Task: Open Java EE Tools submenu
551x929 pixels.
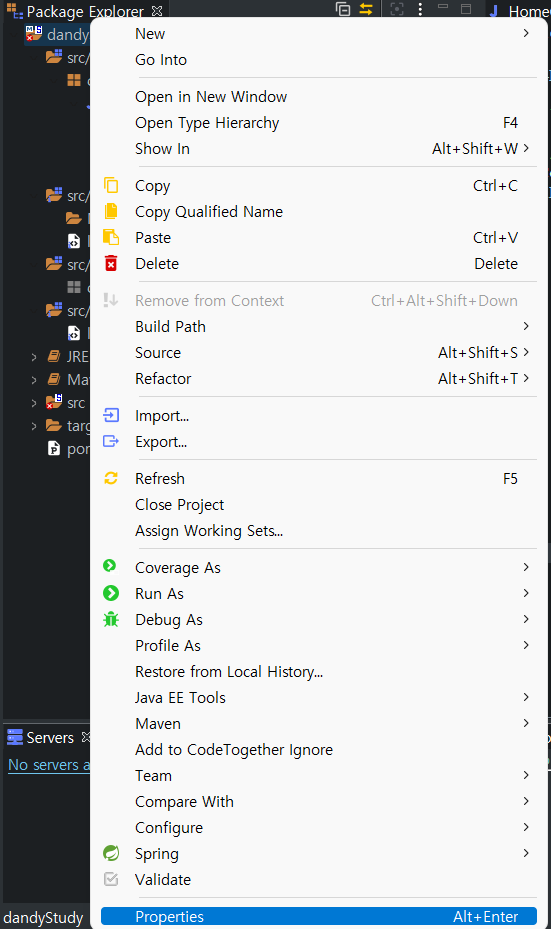Action: 319,697
